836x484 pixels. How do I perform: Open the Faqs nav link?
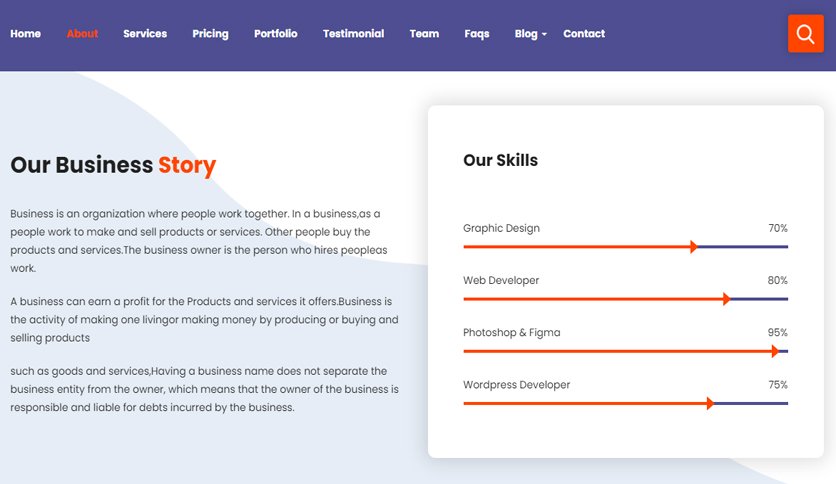[477, 34]
